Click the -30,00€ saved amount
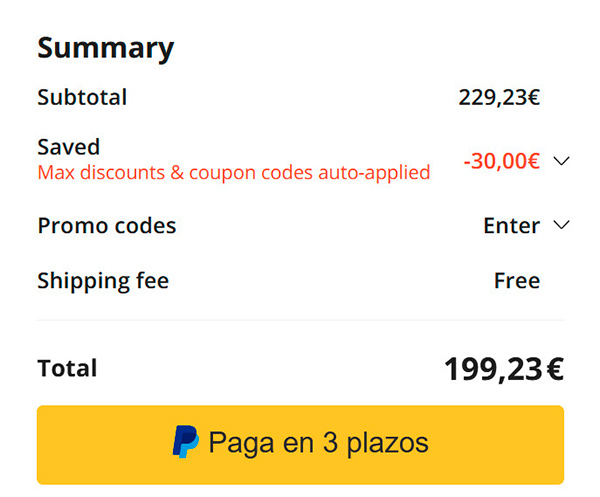This screenshot has width=600, height=497. 501,161
